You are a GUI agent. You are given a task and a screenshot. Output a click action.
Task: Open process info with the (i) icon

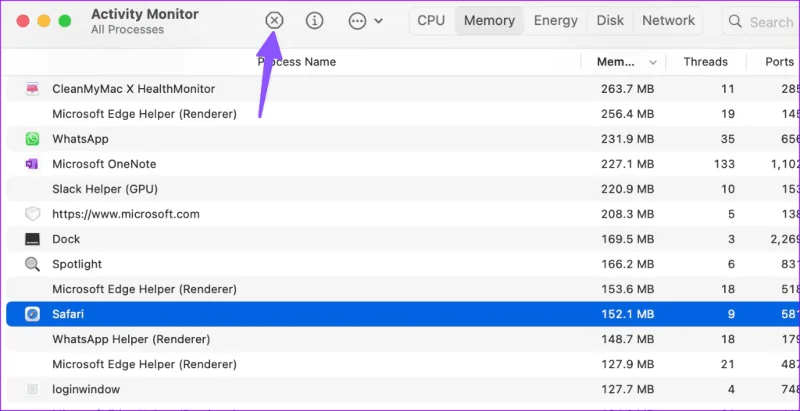tap(315, 21)
